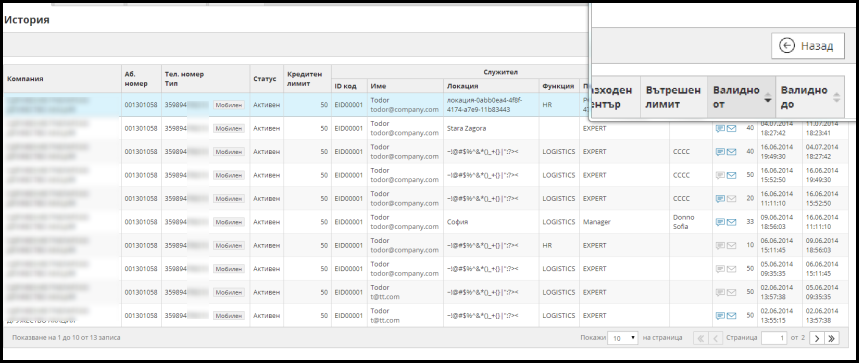Click the Назад back button
This screenshot has height=363, width=859.
tap(808, 46)
